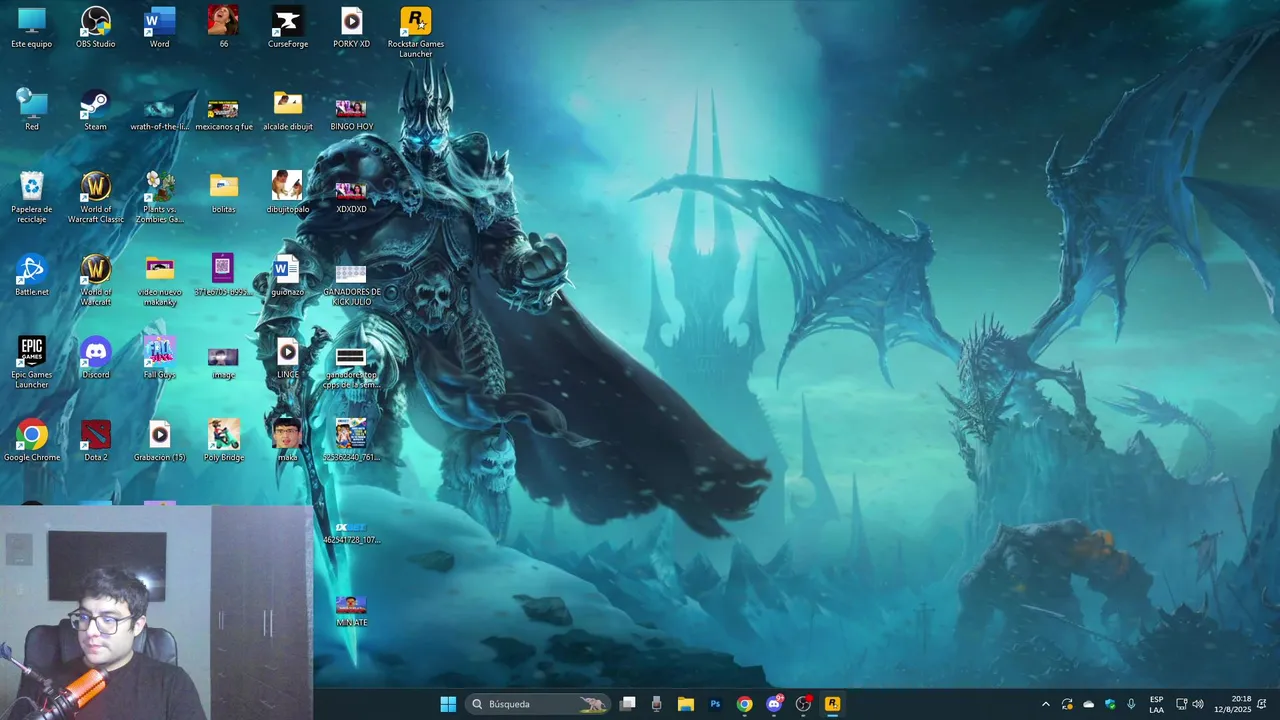Select the dibujitopalo image file
This screenshot has height=720, width=1280.
click(x=288, y=192)
